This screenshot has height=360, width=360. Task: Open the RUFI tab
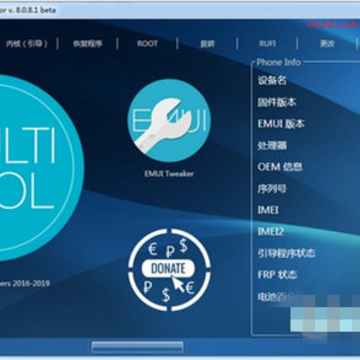tap(267, 44)
